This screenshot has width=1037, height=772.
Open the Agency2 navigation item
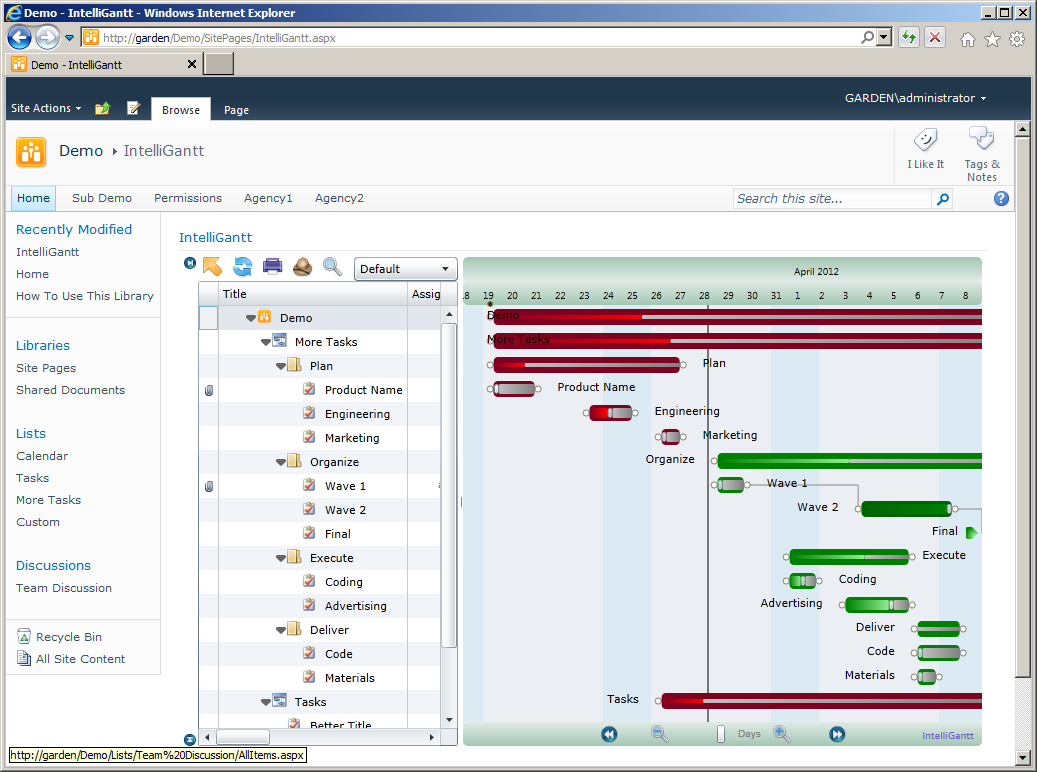coord(339,198)
